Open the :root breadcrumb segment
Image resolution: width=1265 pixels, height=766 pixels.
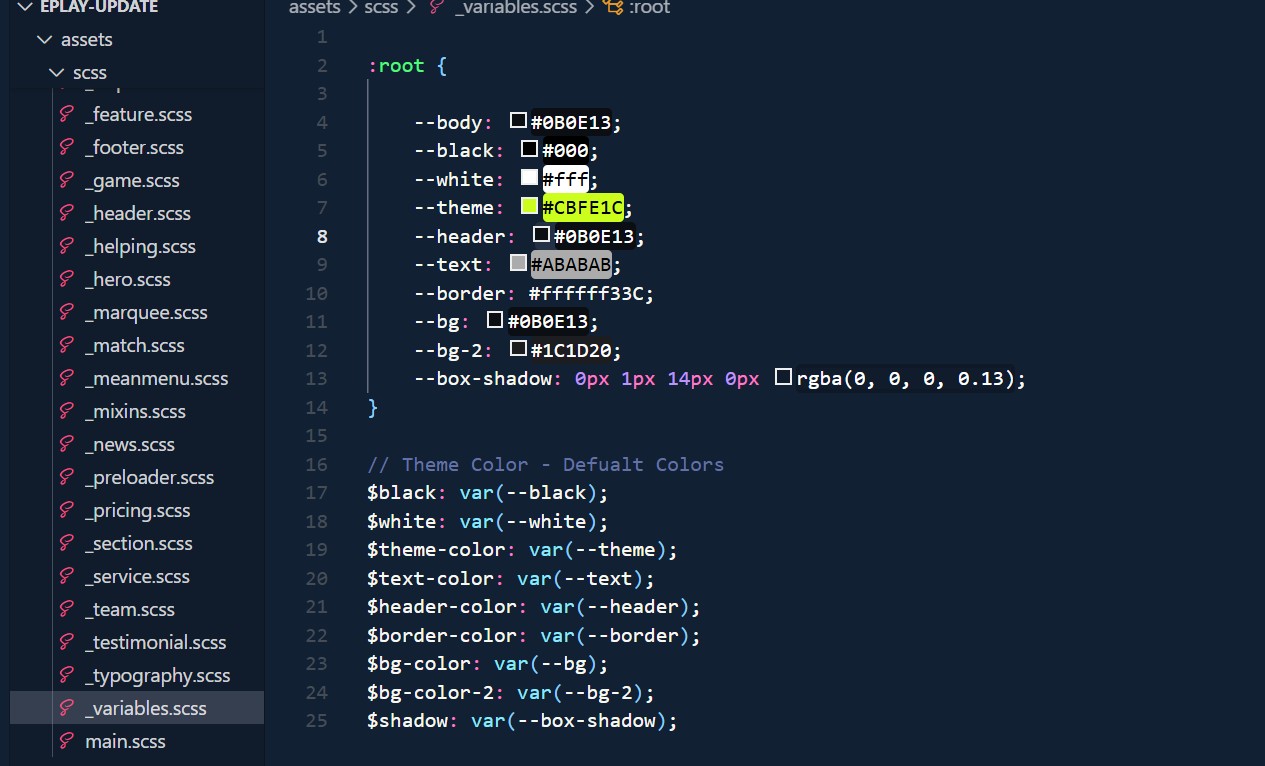pos(649,8)
